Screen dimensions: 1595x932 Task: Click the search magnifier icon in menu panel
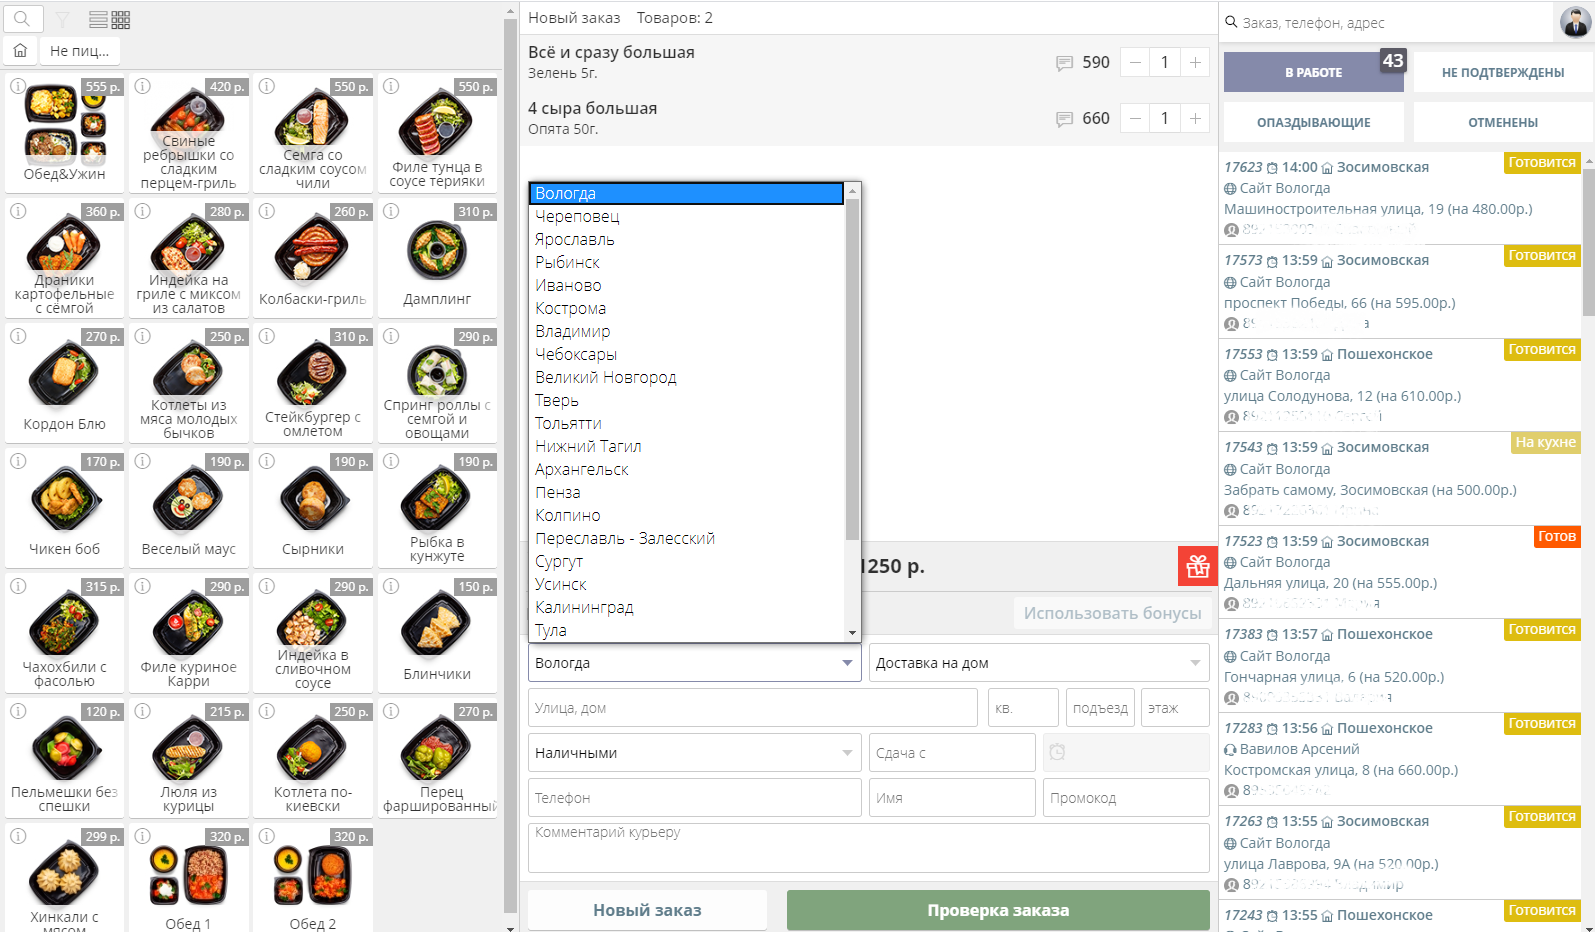(x=22, y=19)
